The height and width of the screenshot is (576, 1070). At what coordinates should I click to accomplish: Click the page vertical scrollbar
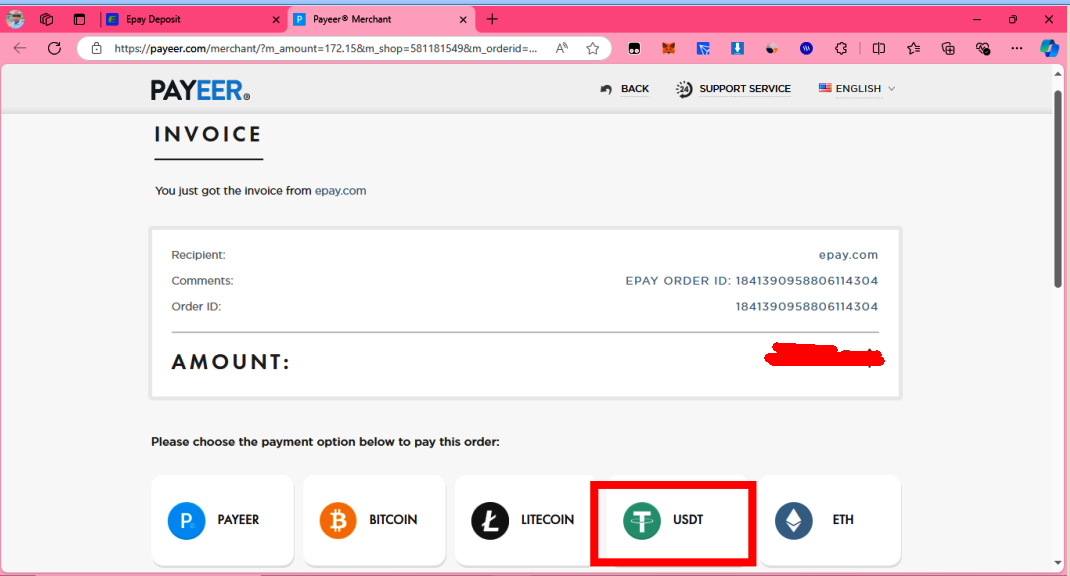tap(1058, 188)
